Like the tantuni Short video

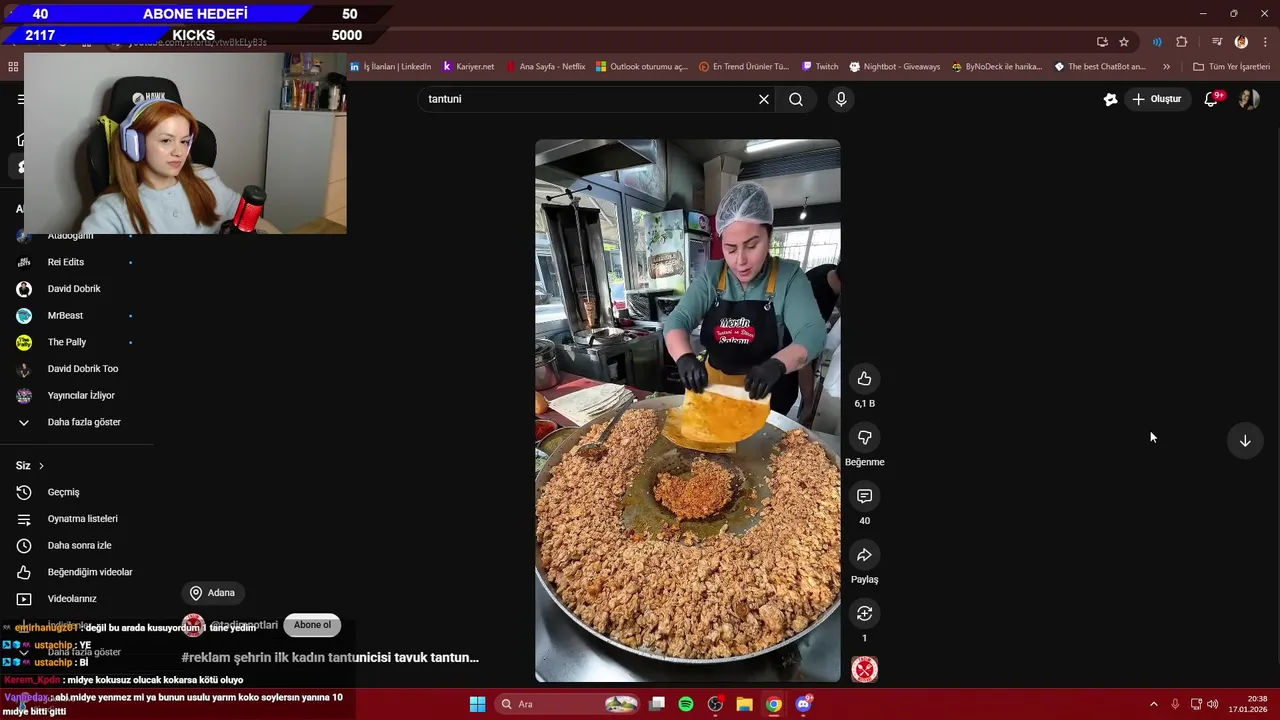tap(864, 379)
